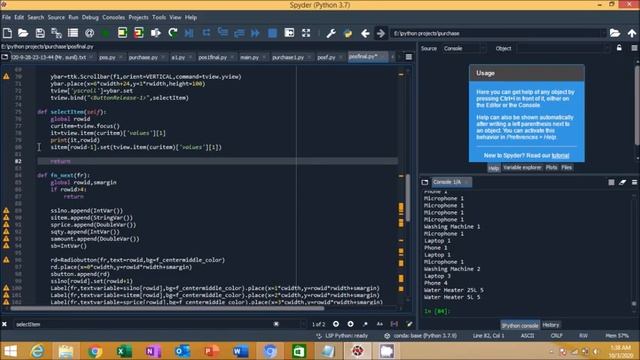Open editor options hamburger menu
The image size is (640, 360).
point(409,57)
